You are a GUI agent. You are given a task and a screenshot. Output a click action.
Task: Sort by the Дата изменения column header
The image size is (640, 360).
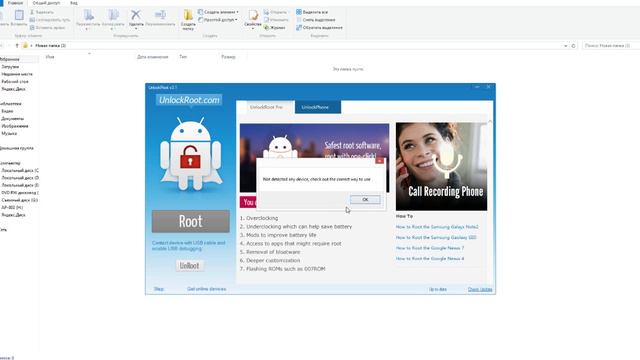(x=153, y=57)
